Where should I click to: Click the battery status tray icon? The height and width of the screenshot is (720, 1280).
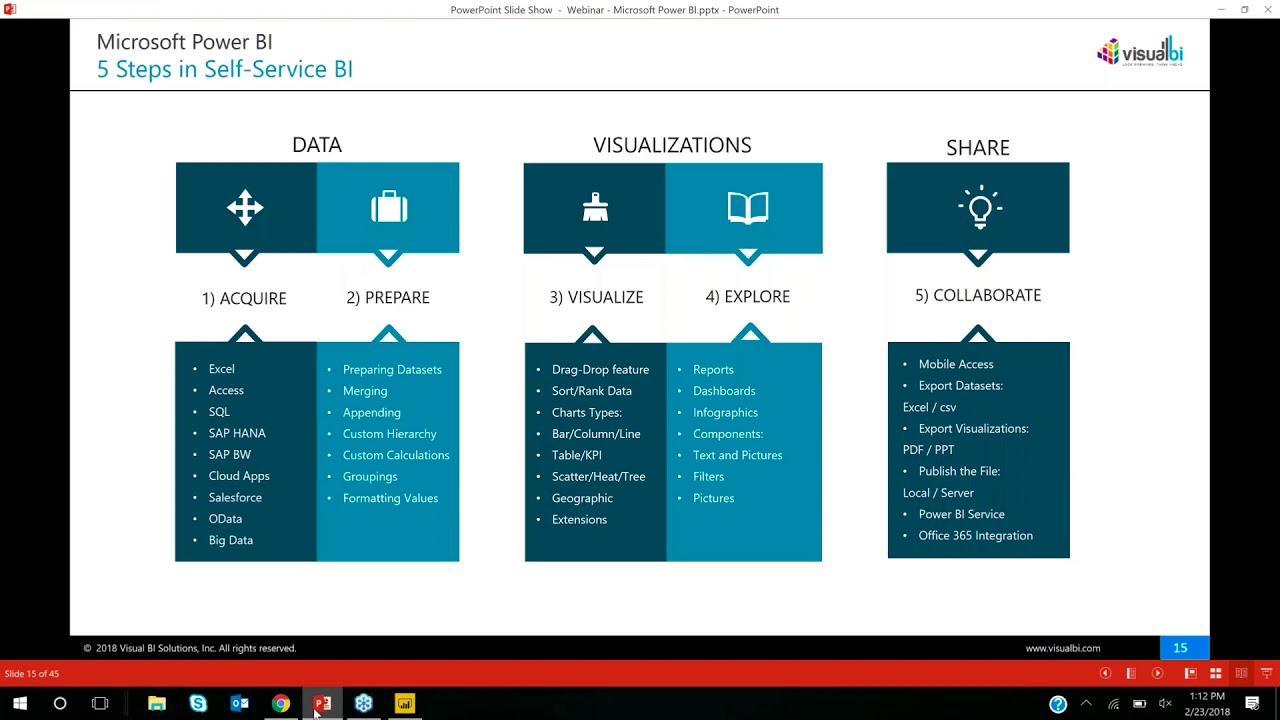1139,704
